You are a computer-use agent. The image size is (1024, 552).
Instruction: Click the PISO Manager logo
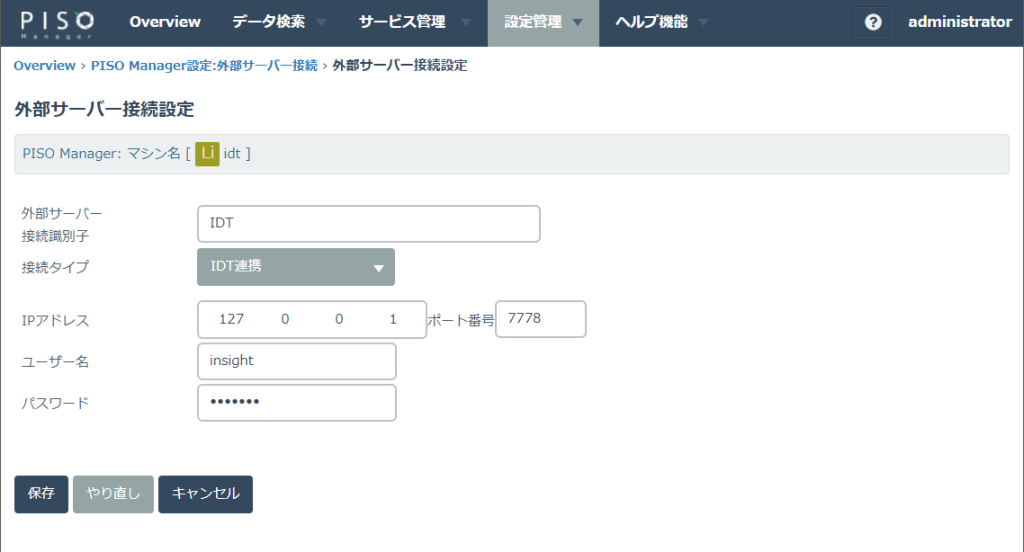pyautogui.click(x=57, y=24)
